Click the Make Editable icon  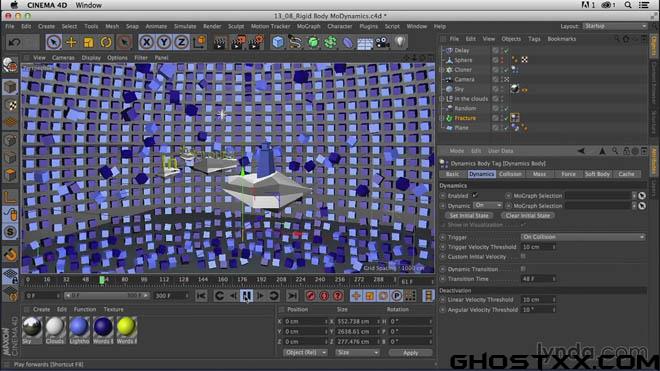point(10,64)
